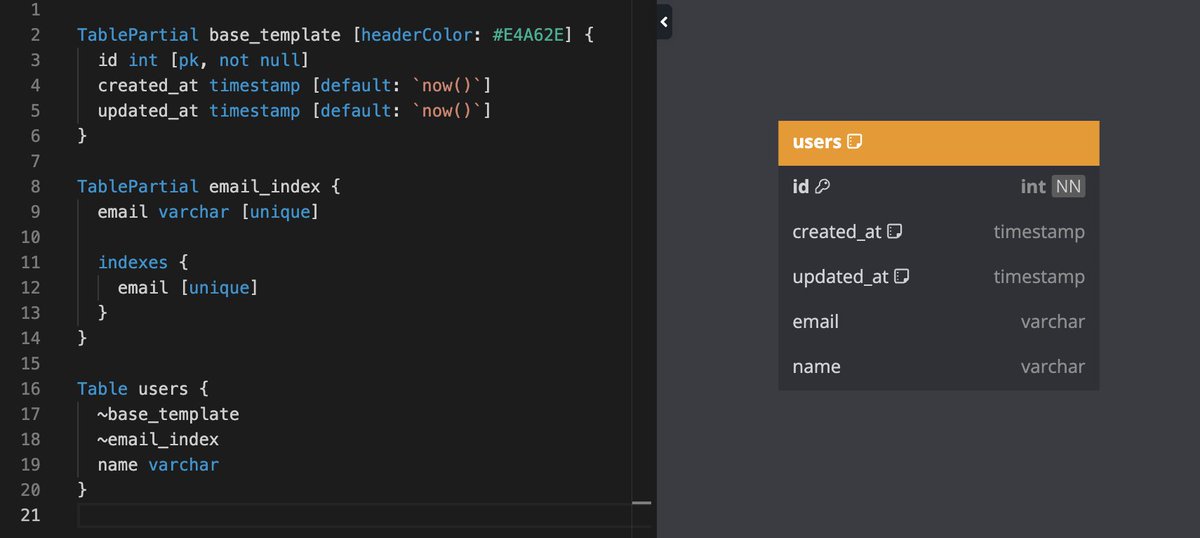Click the #E4A62E color value in code
The image size is (1200, 538).
click(x=527, y=35)
